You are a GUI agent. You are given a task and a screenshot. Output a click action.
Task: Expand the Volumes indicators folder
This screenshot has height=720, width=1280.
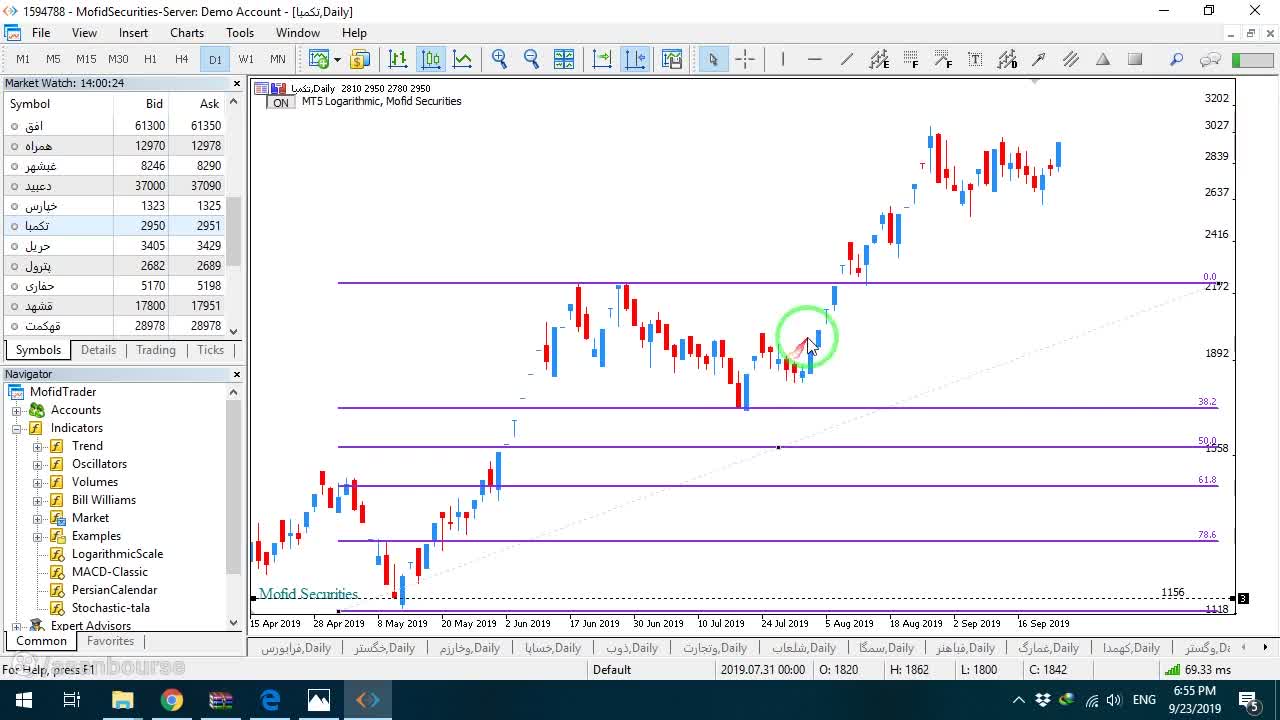[38, 482]
